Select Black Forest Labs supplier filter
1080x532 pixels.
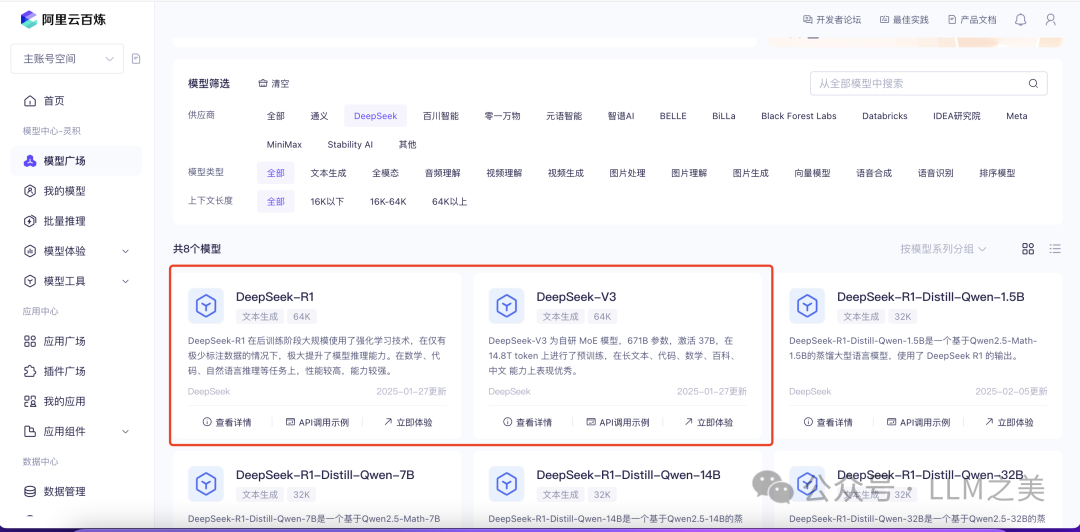click(x=798, y=116)
